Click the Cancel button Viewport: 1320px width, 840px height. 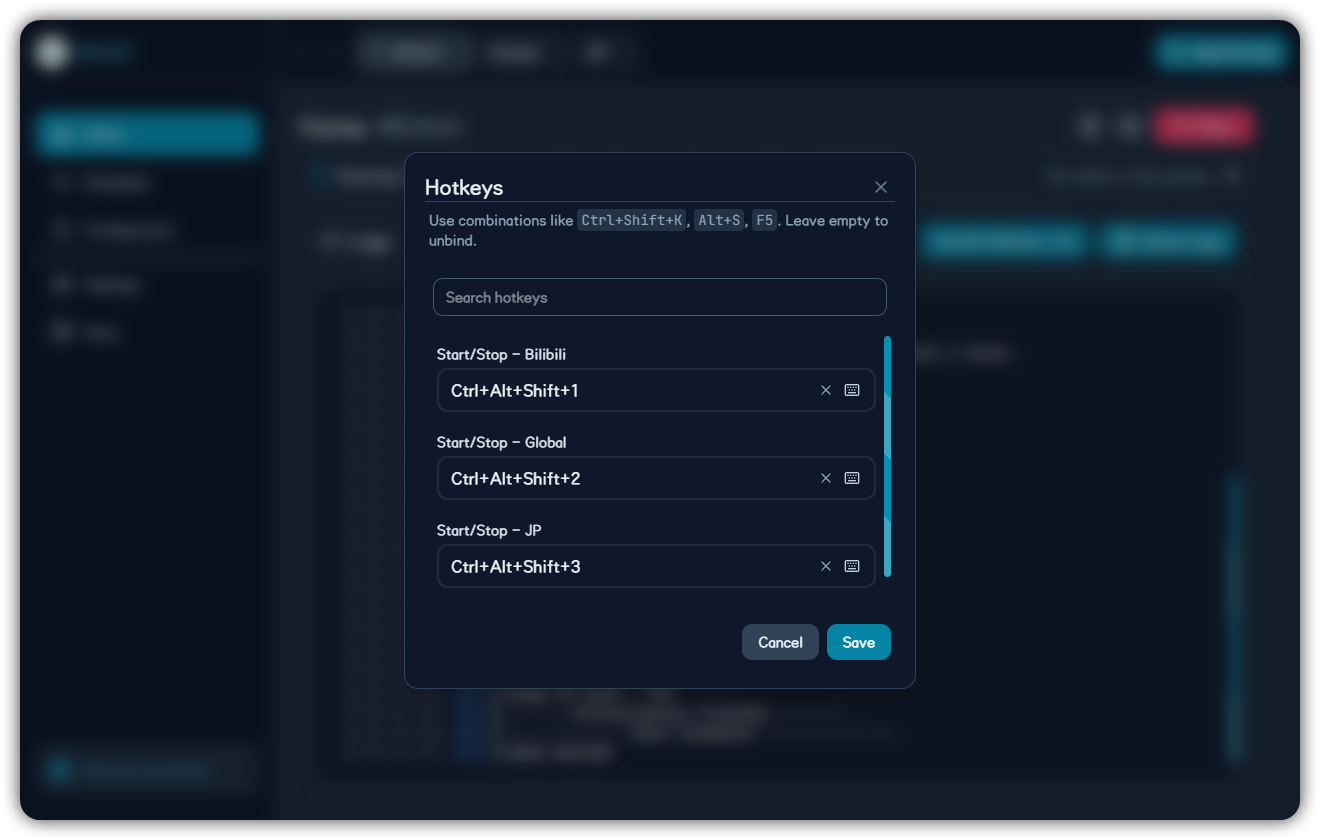coord(780,642)
